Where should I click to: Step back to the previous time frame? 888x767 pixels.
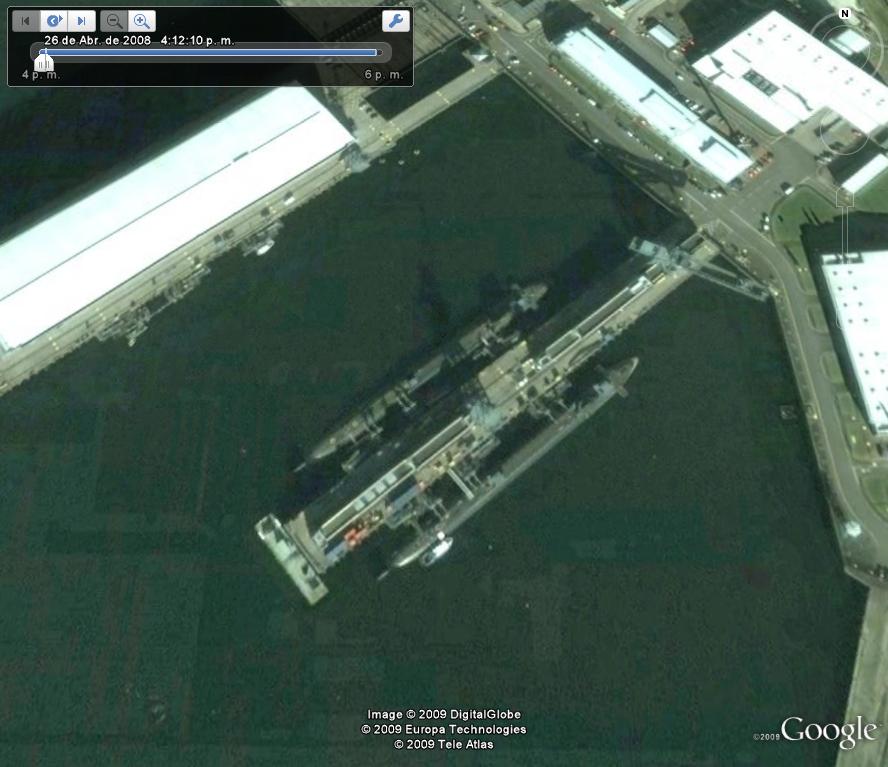(x=26, y=21)
